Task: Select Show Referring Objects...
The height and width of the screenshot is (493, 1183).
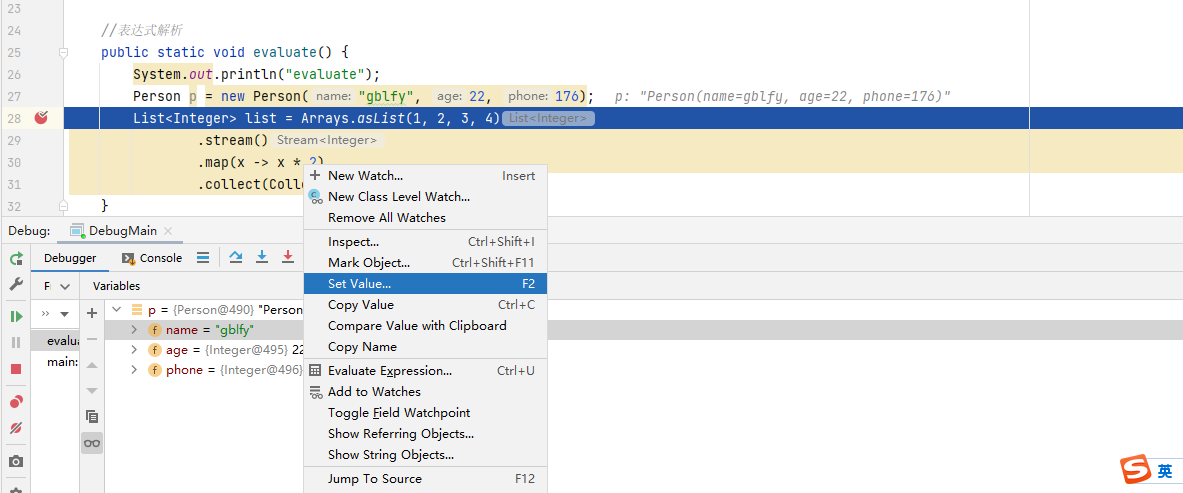Action: [425, 434]
